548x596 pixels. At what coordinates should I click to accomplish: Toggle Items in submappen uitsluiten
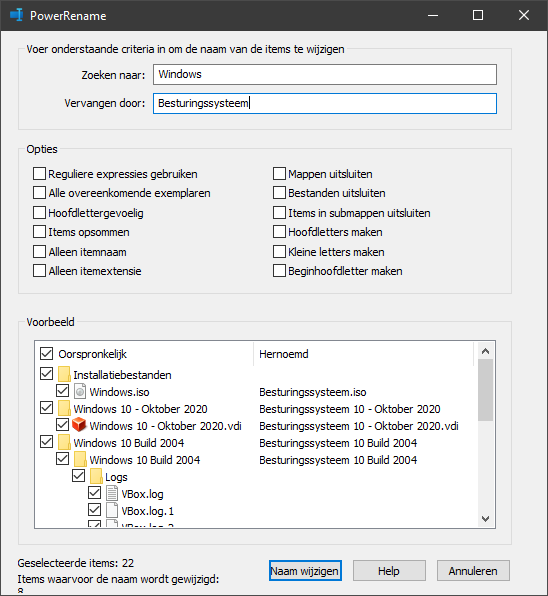tap(279, 212)
